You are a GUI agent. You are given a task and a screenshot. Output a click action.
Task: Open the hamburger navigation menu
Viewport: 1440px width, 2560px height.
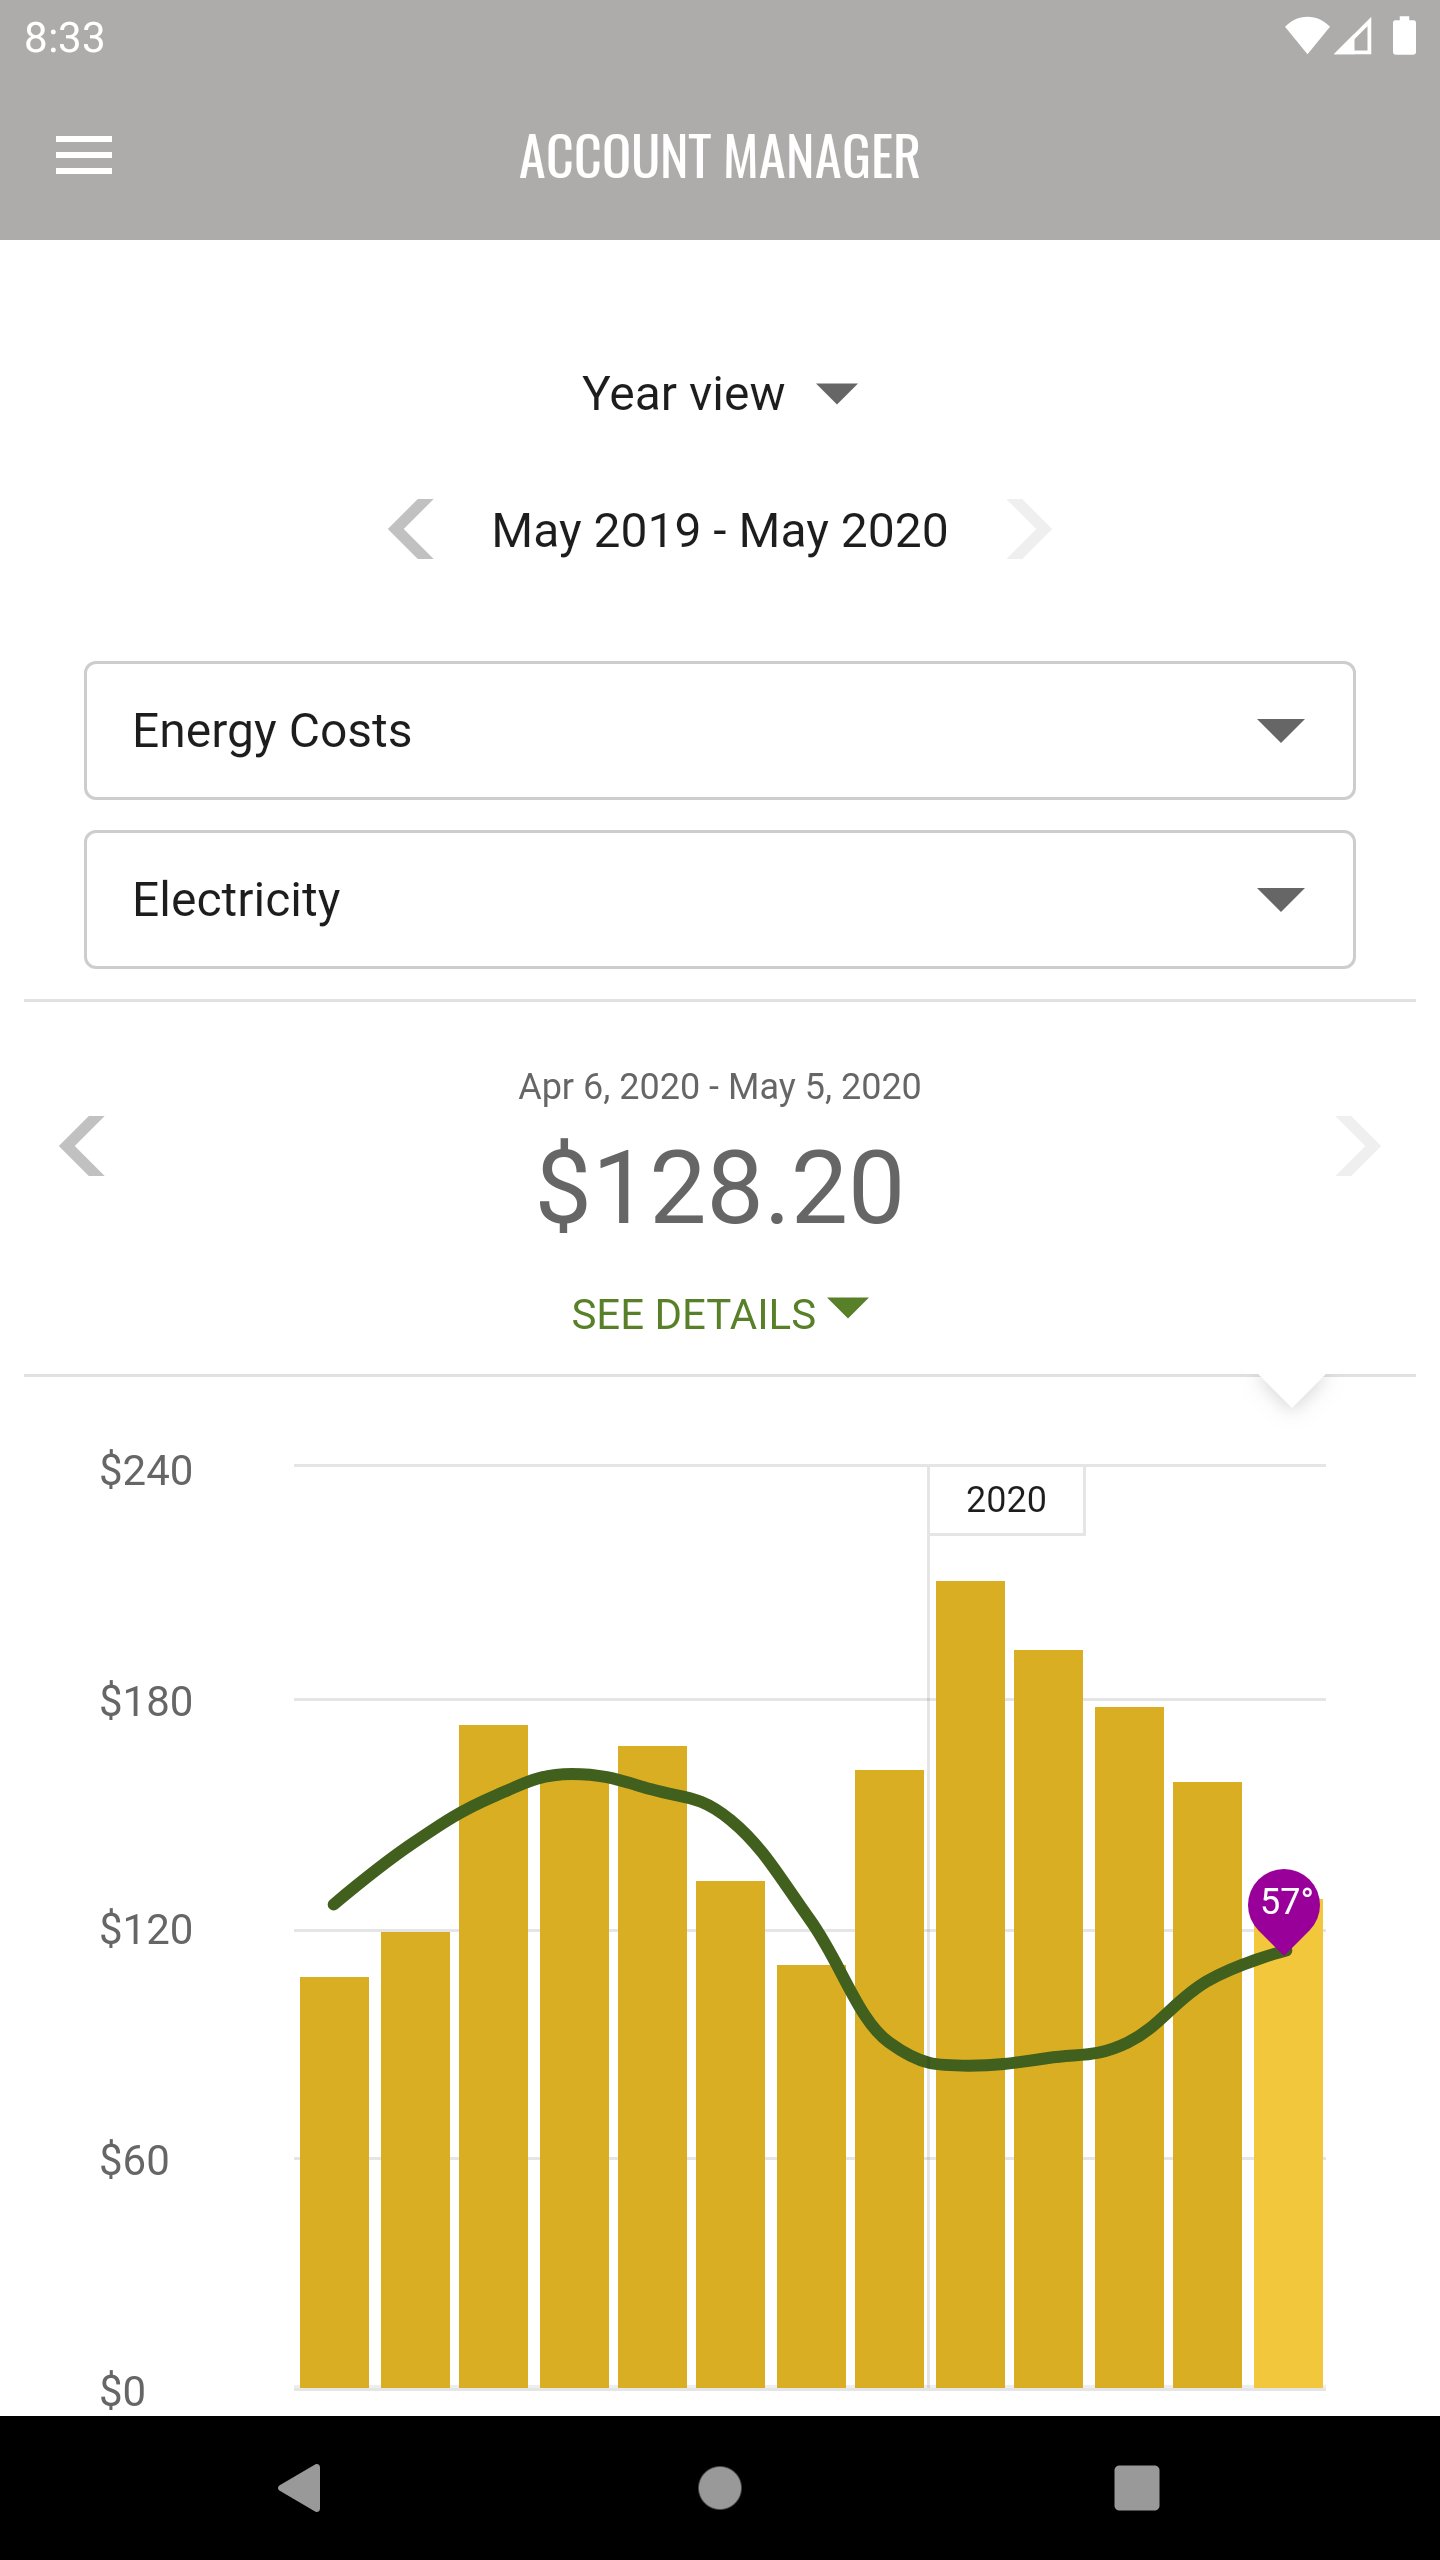click(84, 155)
